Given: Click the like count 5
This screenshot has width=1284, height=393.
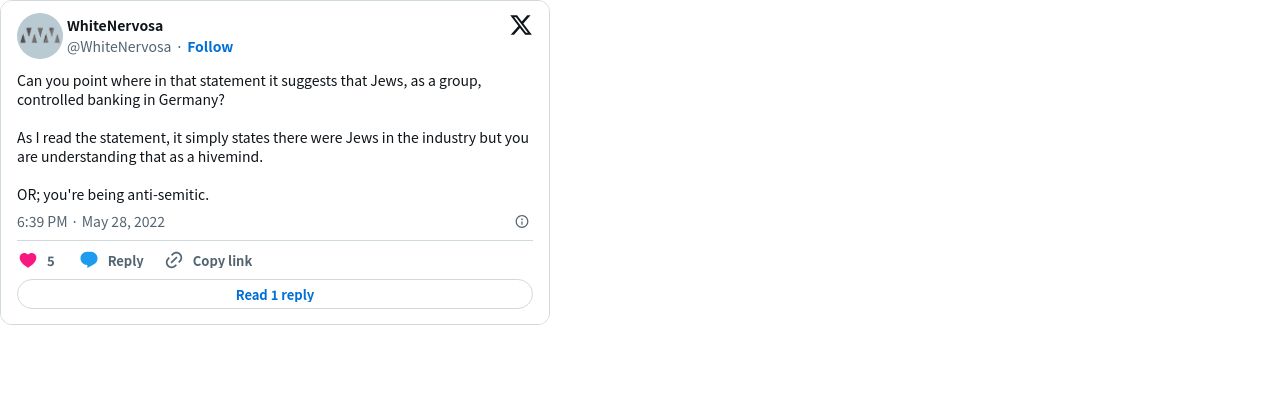Looking at the screenshot, I should [x=51, y=261].
